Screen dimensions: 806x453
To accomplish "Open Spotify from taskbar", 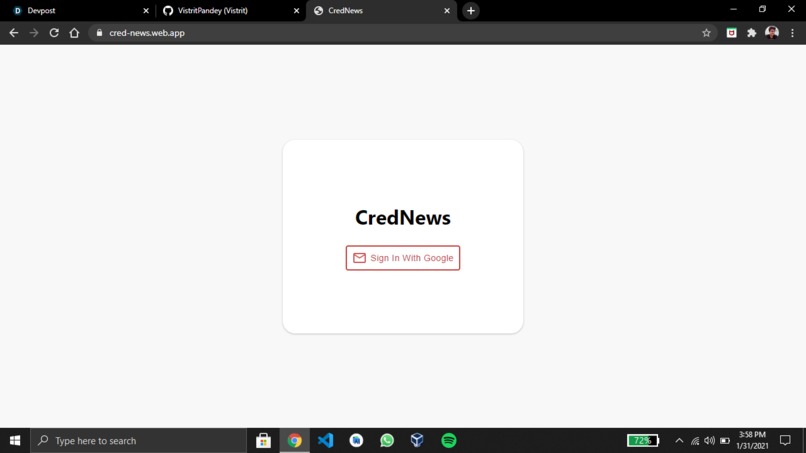I will point(449,441).
